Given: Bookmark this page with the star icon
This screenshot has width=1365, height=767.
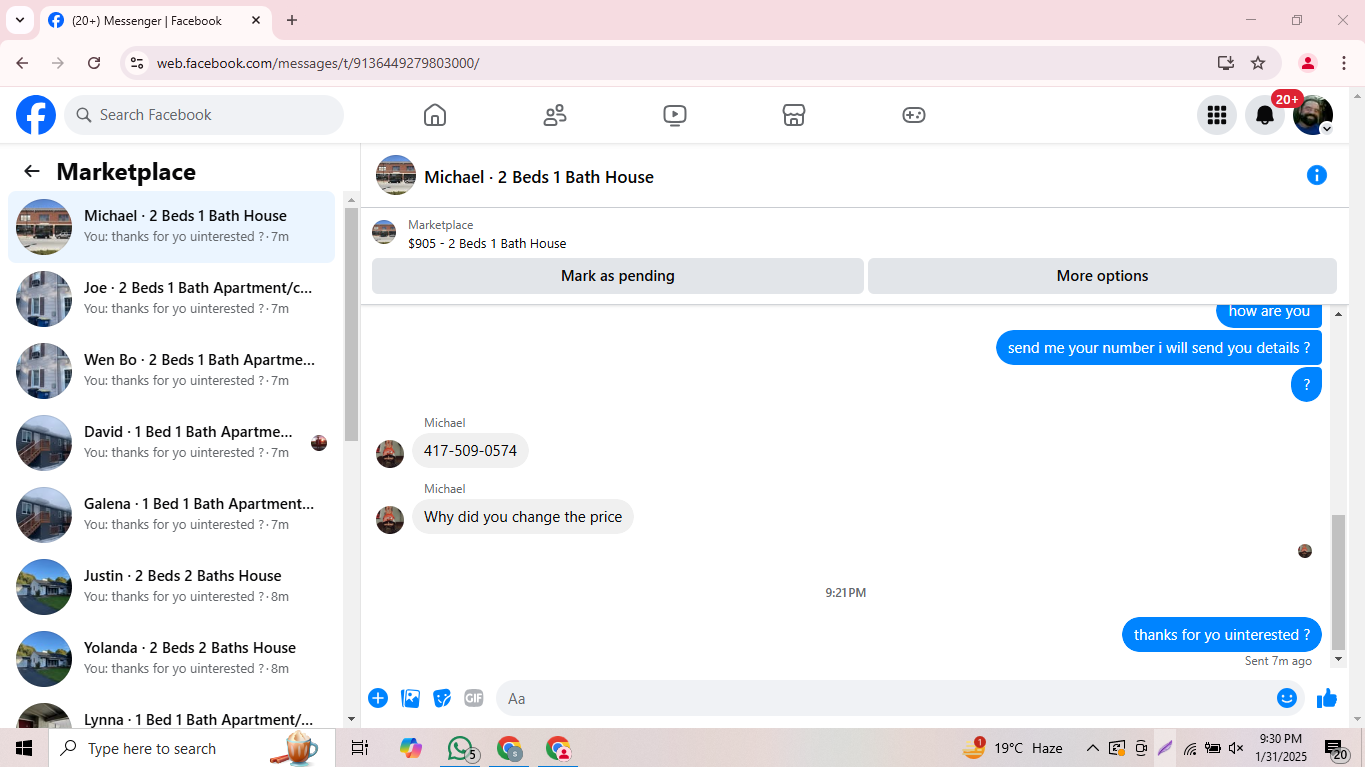Looking at the screenshot, I should tap(1258, 63).
